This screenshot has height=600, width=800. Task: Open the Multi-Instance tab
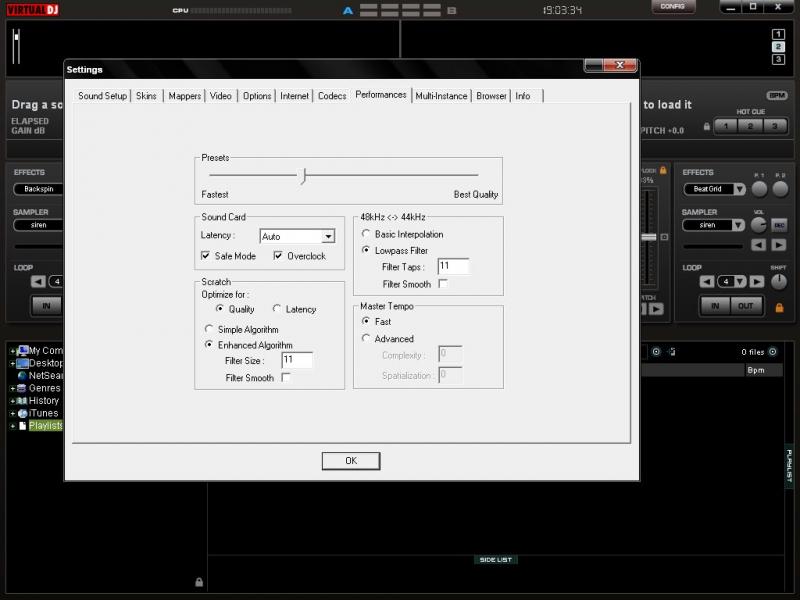[441, 96]
